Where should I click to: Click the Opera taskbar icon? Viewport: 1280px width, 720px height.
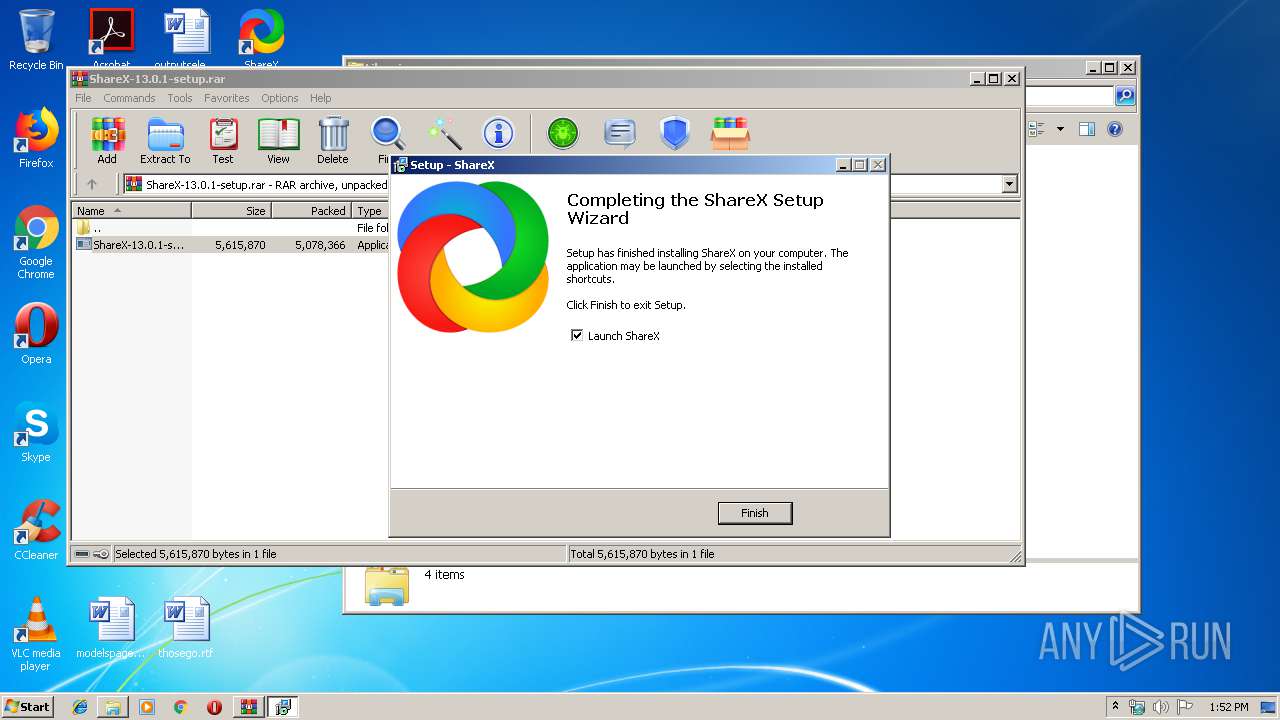click(214, 707)
